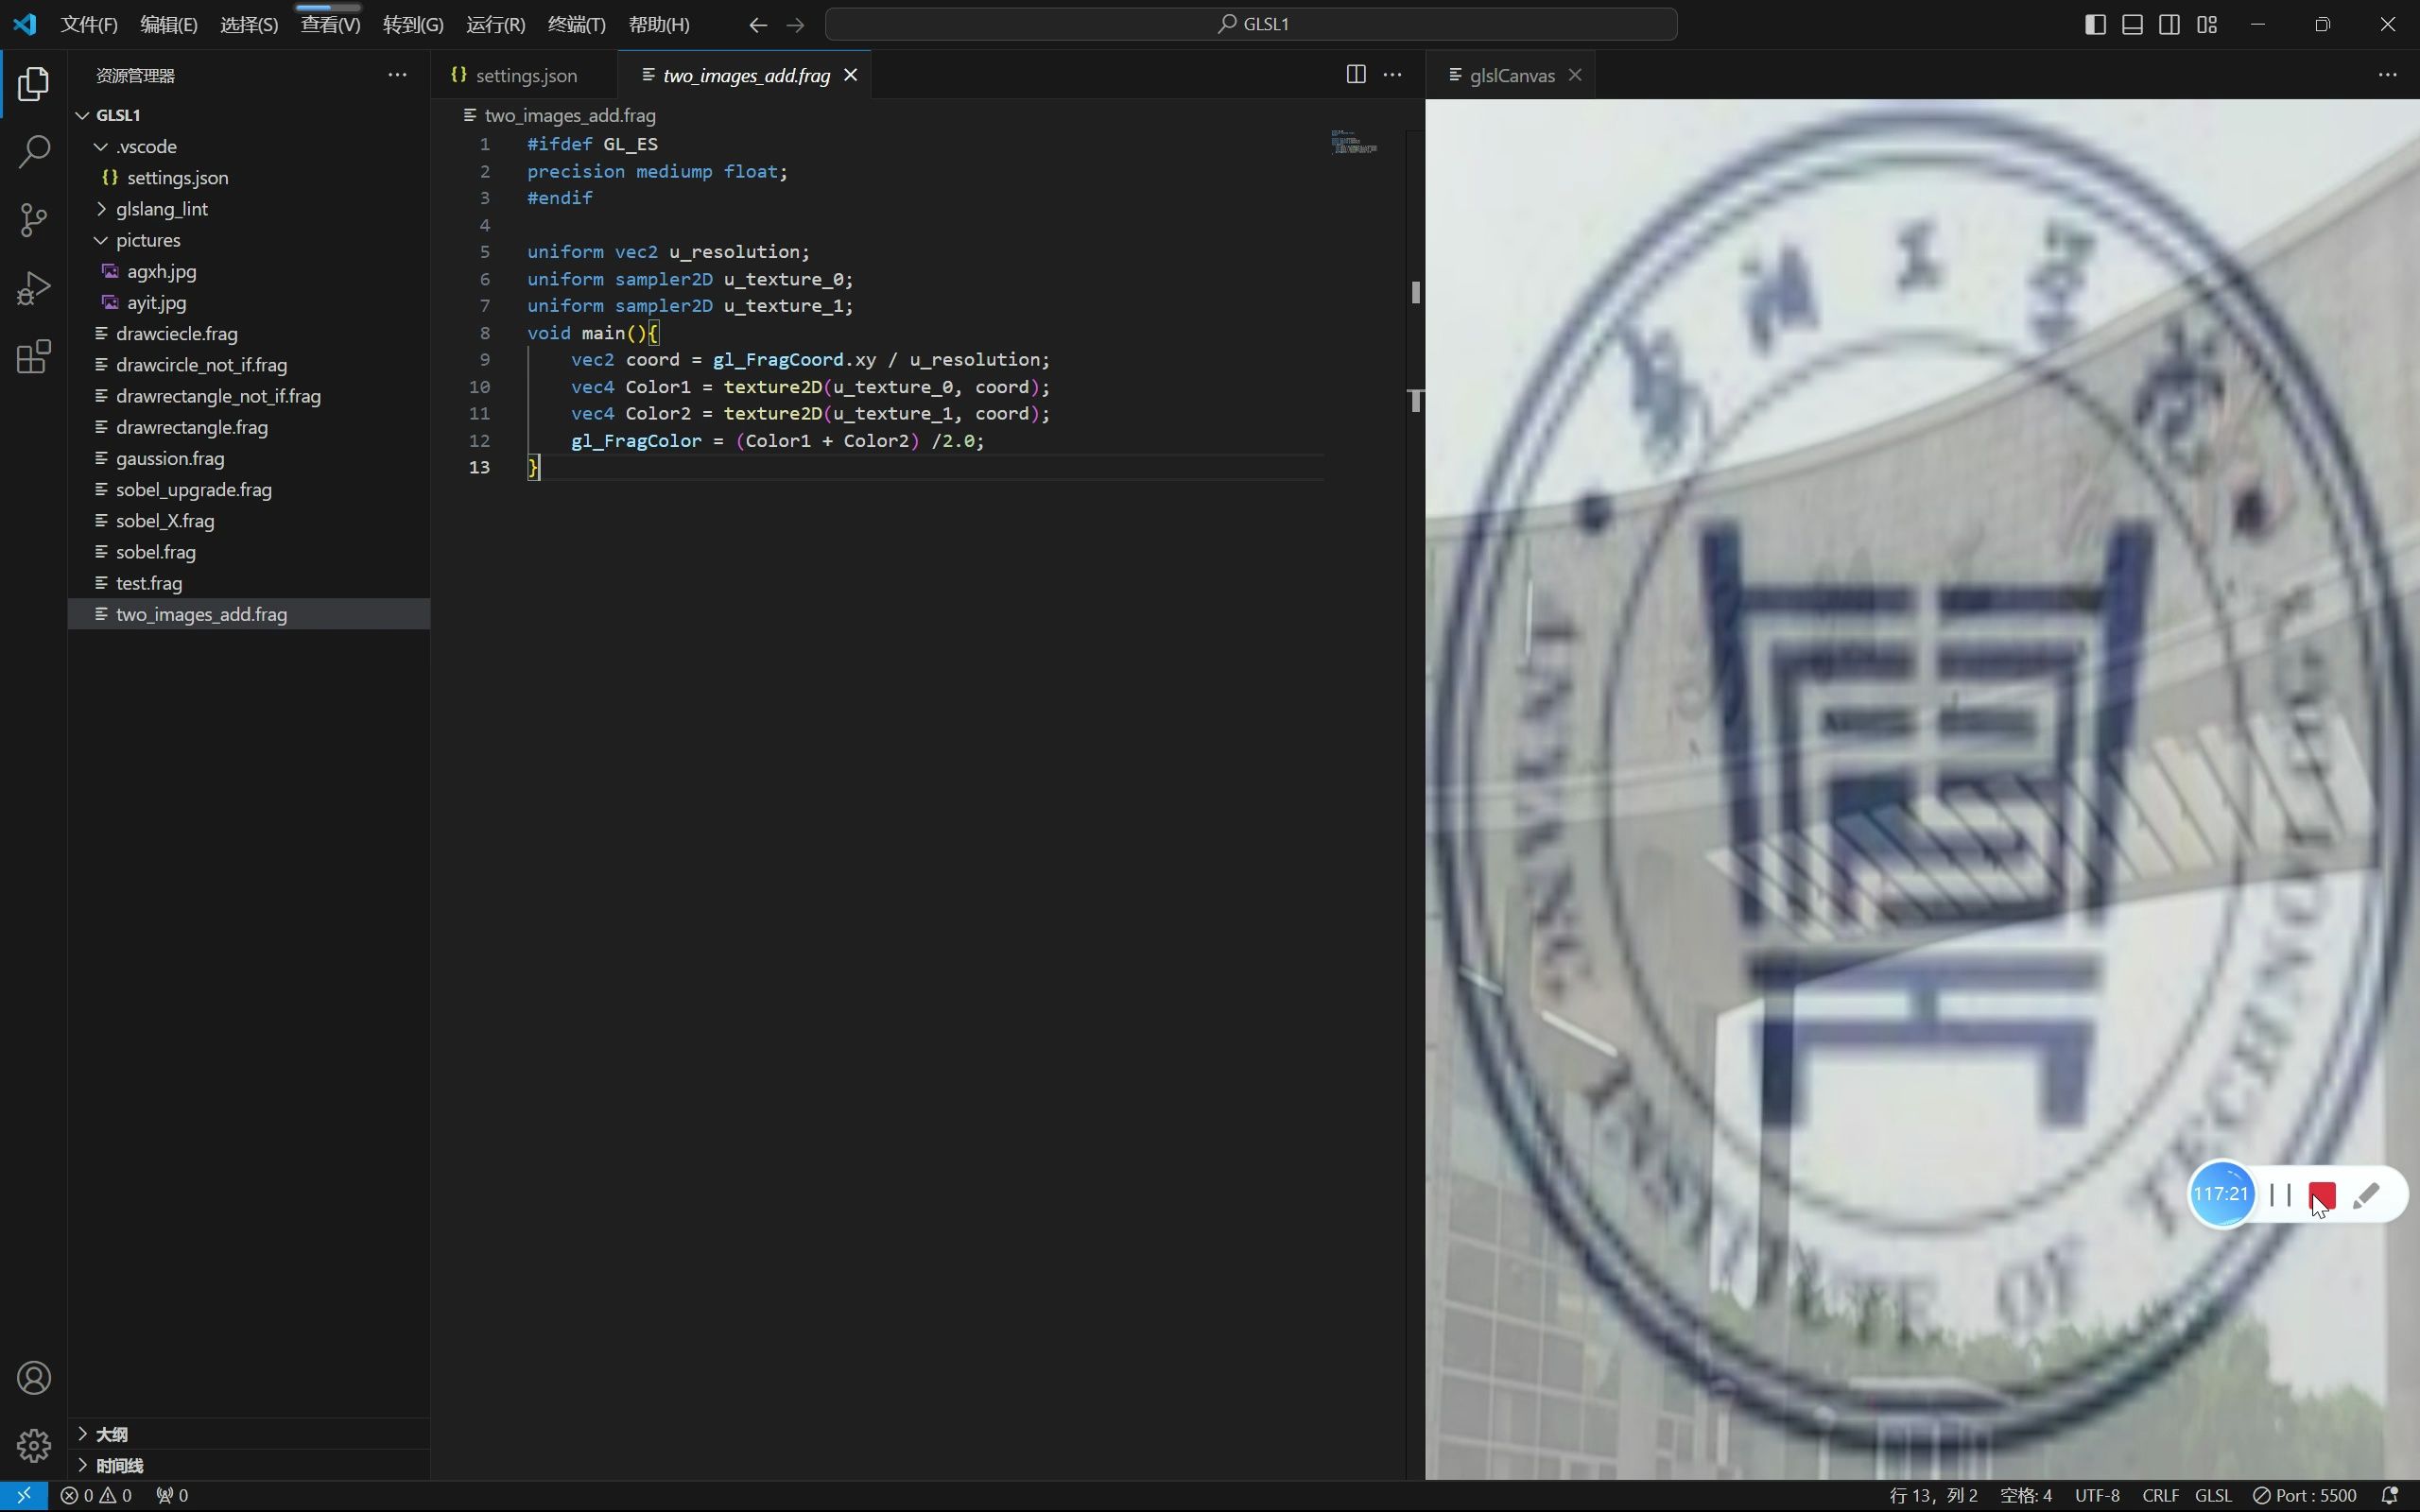2420x1512 pixels.
Task: Switch to the settings.json tab
Action: pos(525,75)
